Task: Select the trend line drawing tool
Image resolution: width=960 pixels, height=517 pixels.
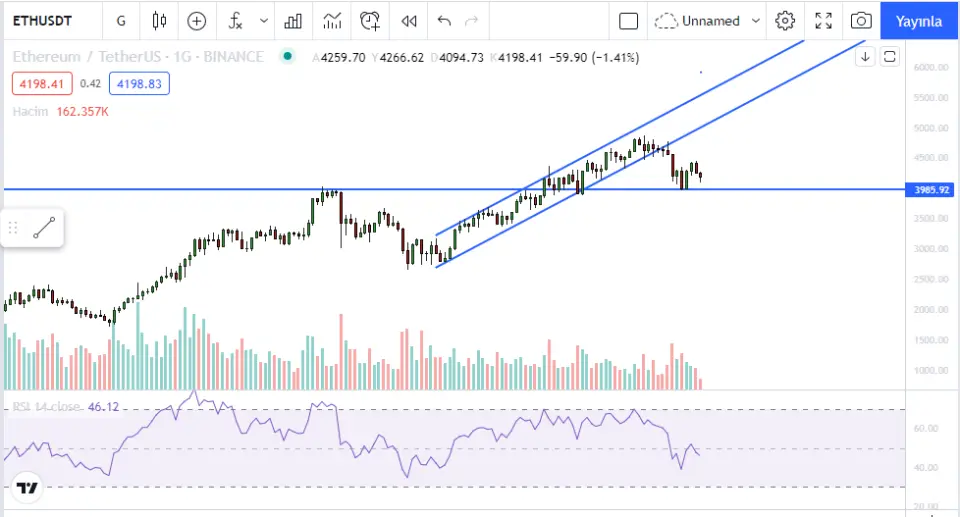Action: point(43,228)
